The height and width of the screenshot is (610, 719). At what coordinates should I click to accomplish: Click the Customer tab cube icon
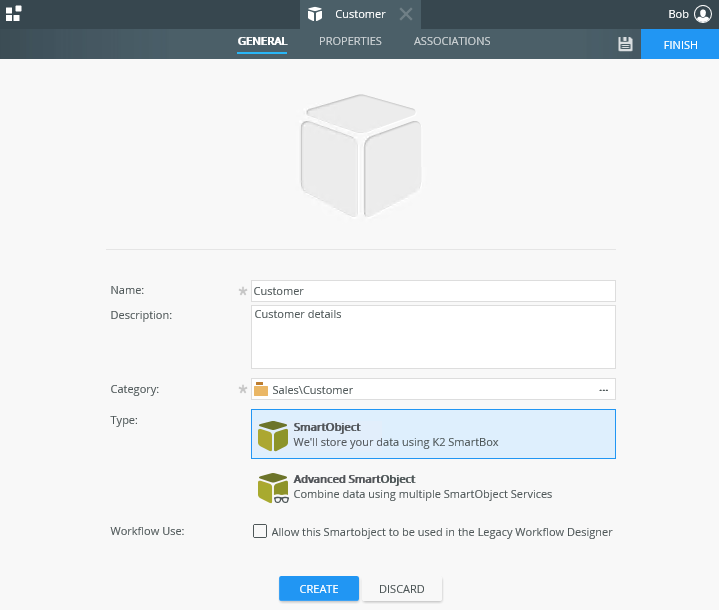coord(316,14)
